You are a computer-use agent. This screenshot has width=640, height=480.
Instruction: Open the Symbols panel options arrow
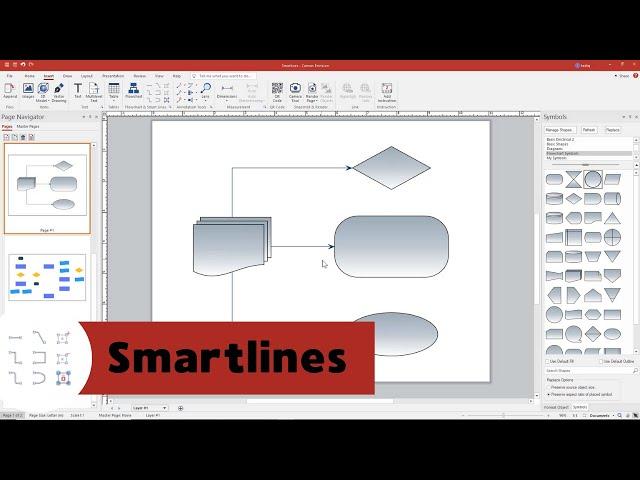click(x=624, y=117)
